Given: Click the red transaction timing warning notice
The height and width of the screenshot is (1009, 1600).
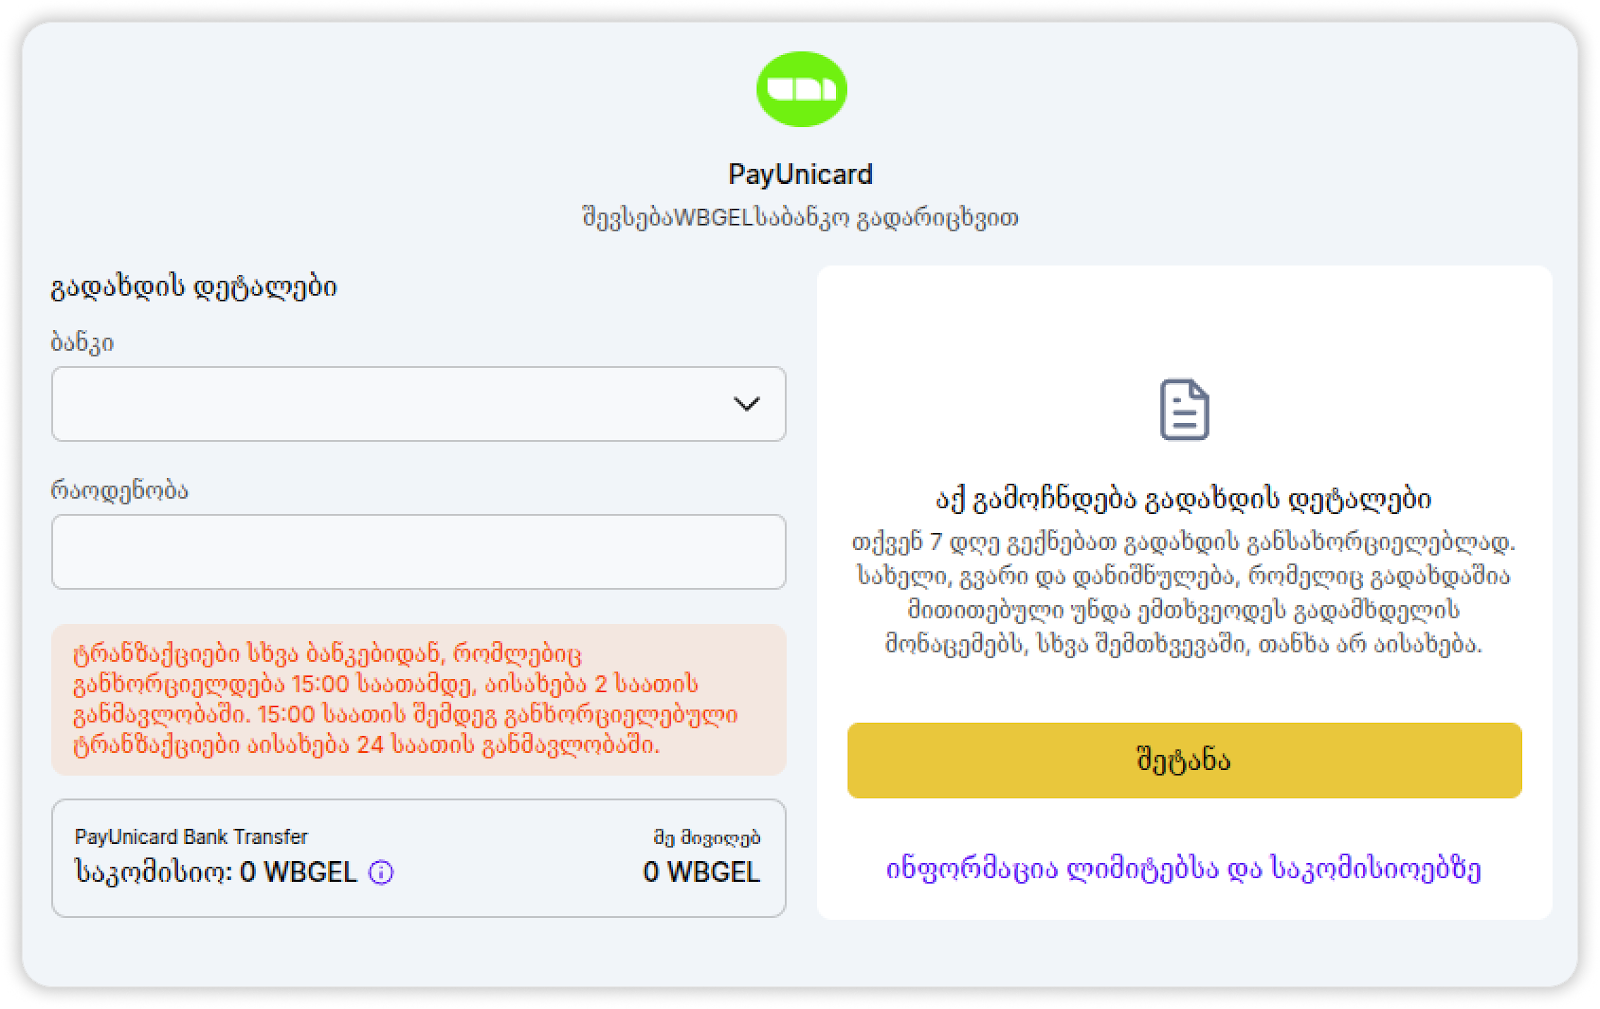Looking at the screenshot, I should [x=418, y=699].
